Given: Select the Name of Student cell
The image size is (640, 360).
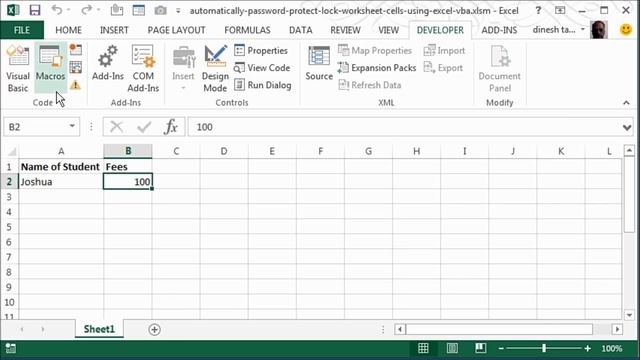Looking at the screenshot, I should pyautogui.click(x=61, y=167).
